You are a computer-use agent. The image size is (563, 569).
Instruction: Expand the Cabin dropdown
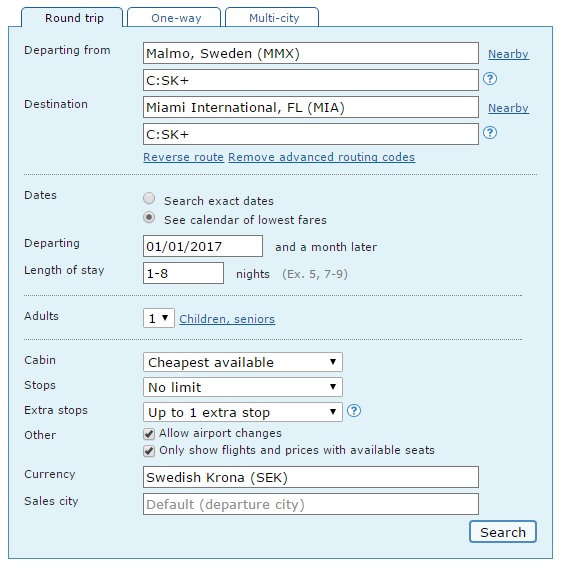coord(242,362)
